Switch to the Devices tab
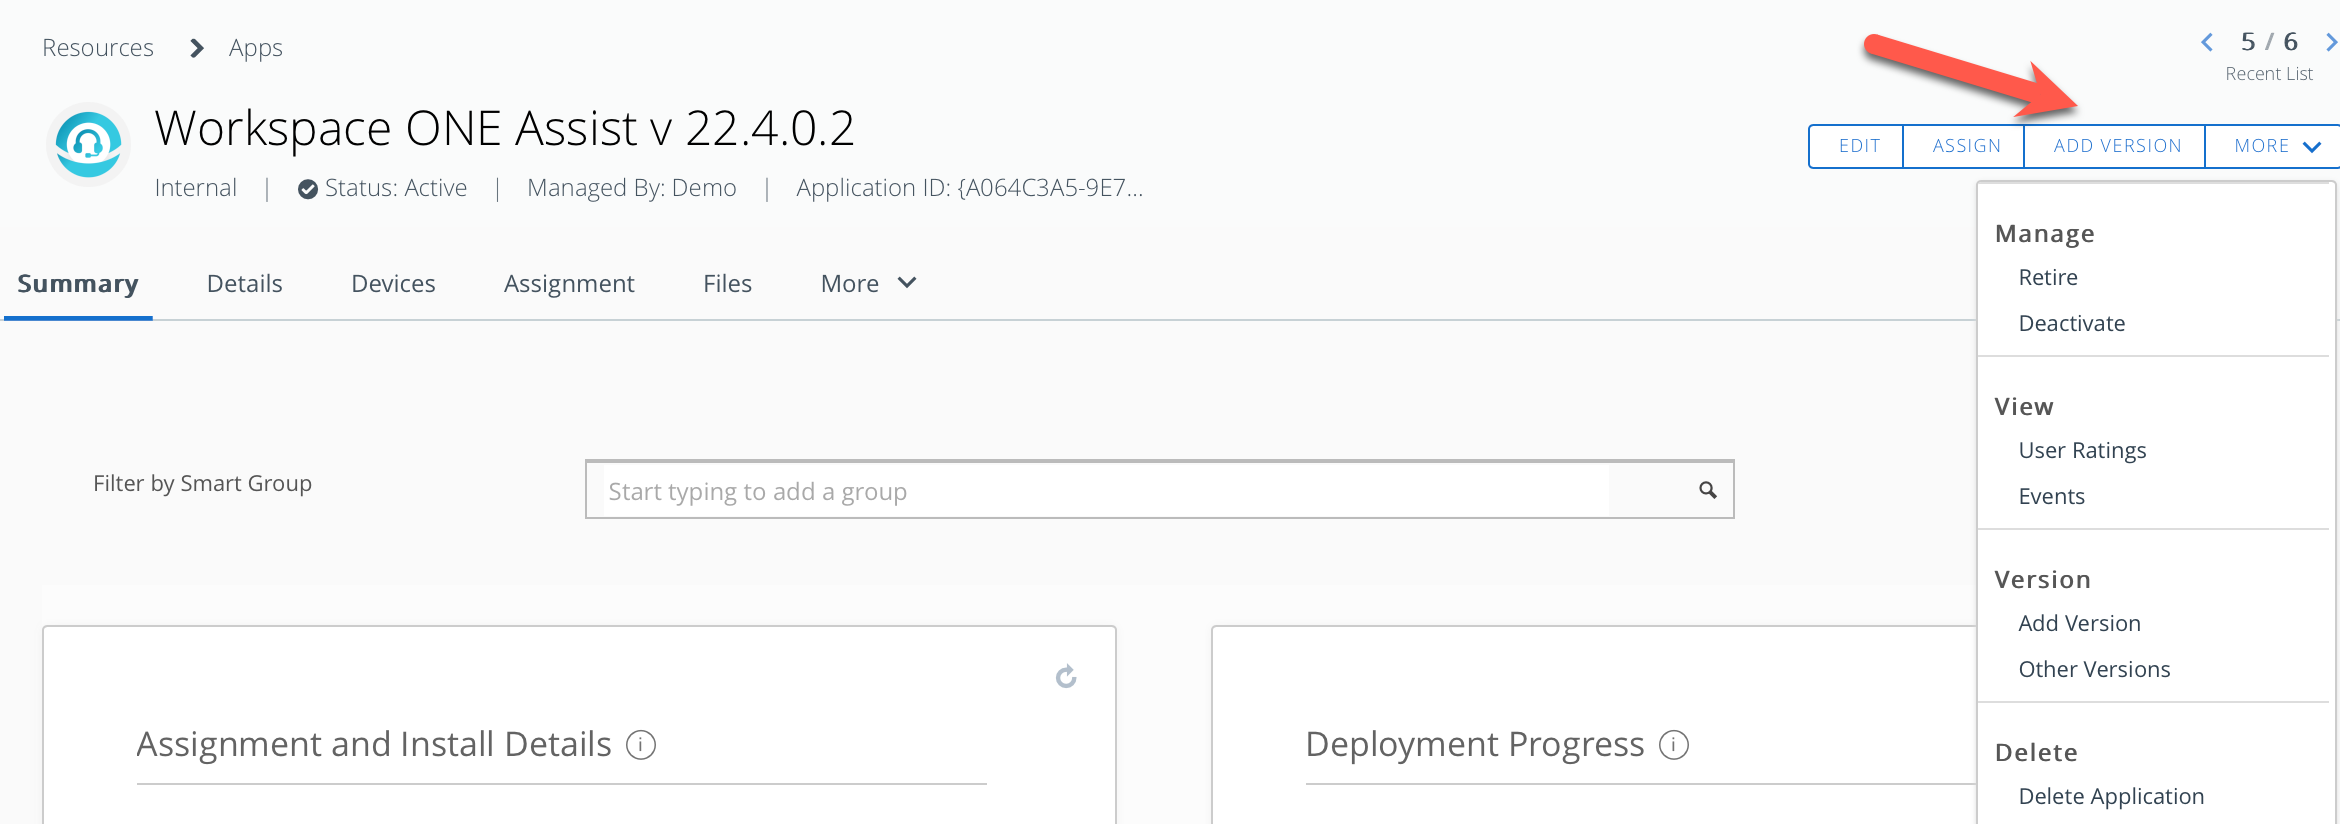 [393, 284]
